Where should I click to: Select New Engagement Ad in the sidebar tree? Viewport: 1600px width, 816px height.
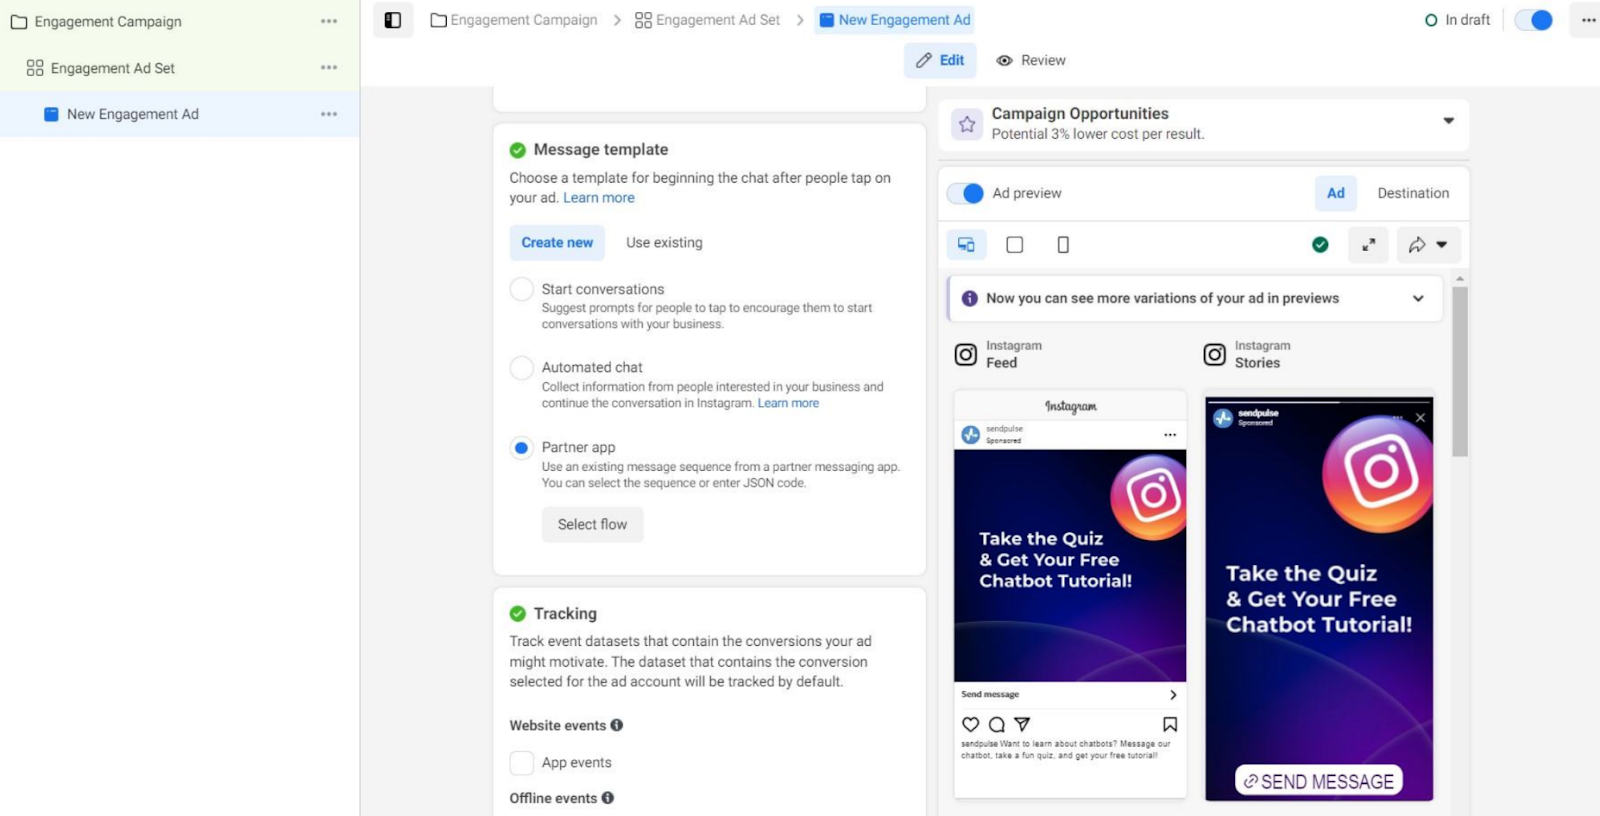[132, 114]
